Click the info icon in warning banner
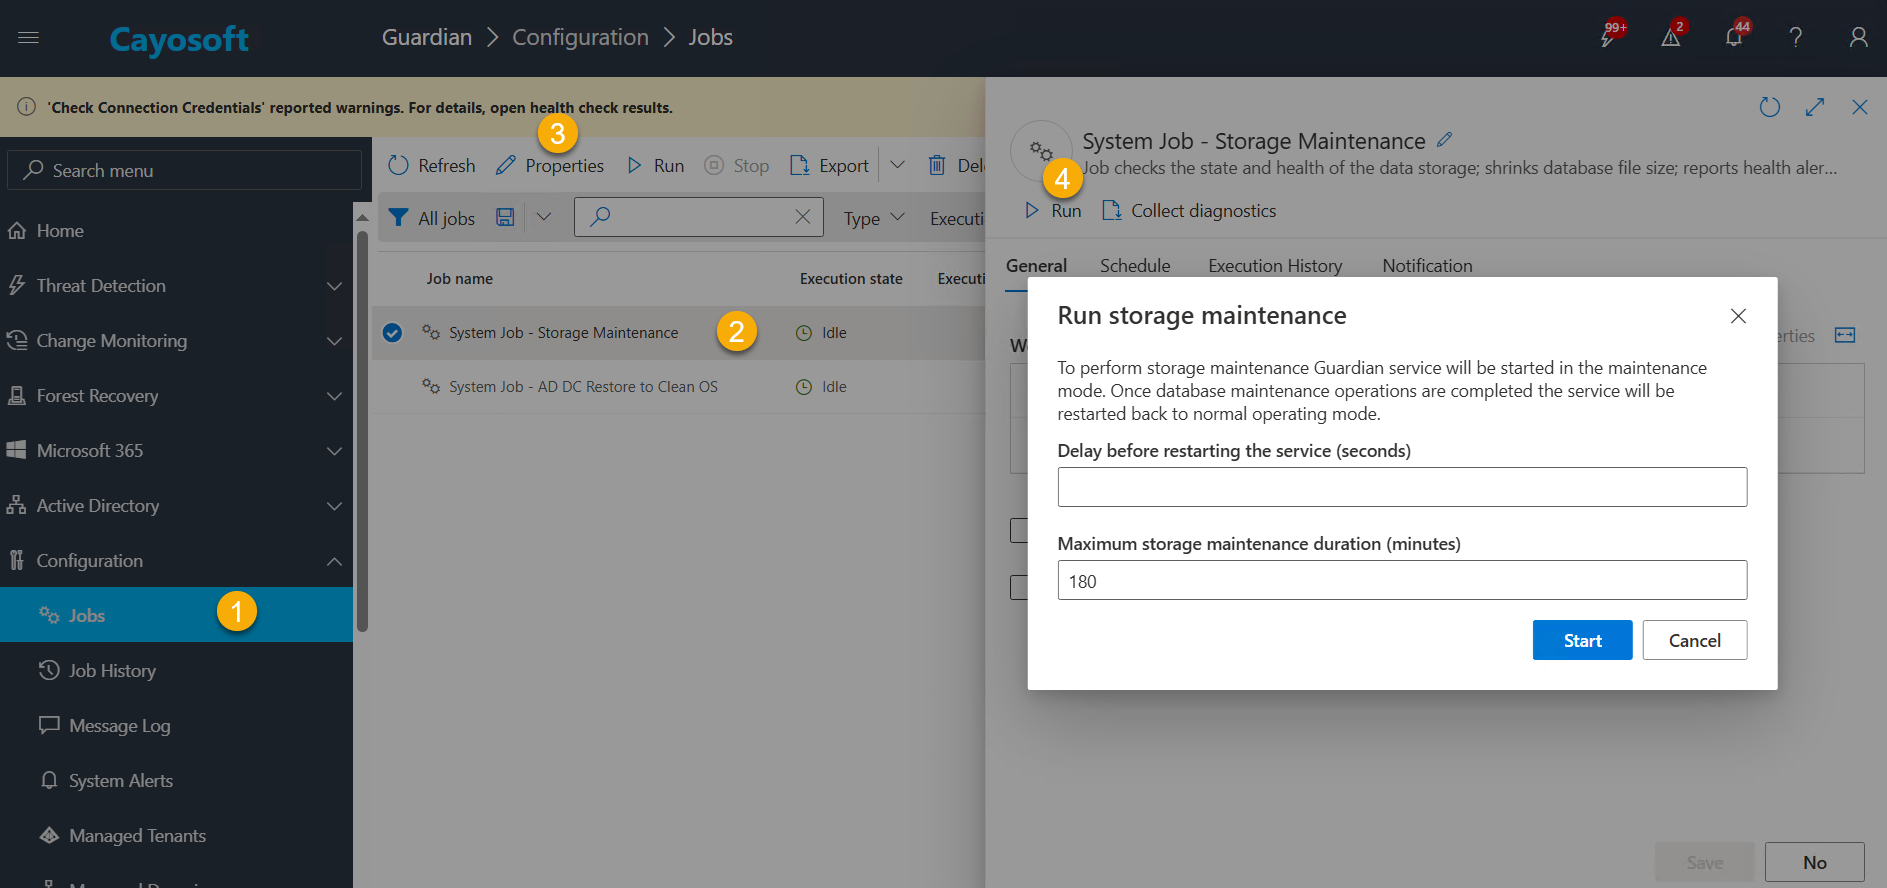This screenshot has width=1887, height=888. point(26,107)
